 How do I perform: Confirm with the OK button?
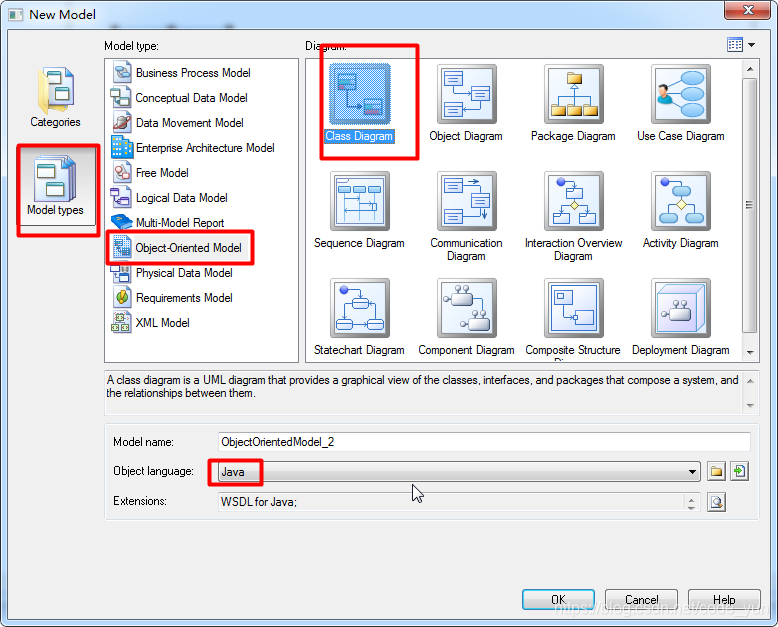point(558,600)
